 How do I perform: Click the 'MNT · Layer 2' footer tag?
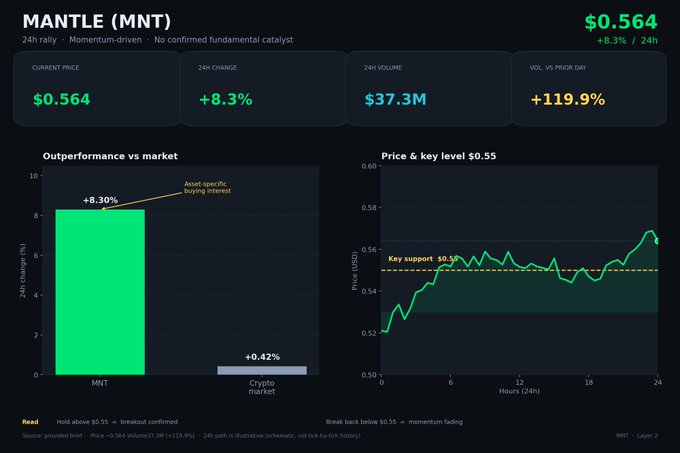(637, 436)
